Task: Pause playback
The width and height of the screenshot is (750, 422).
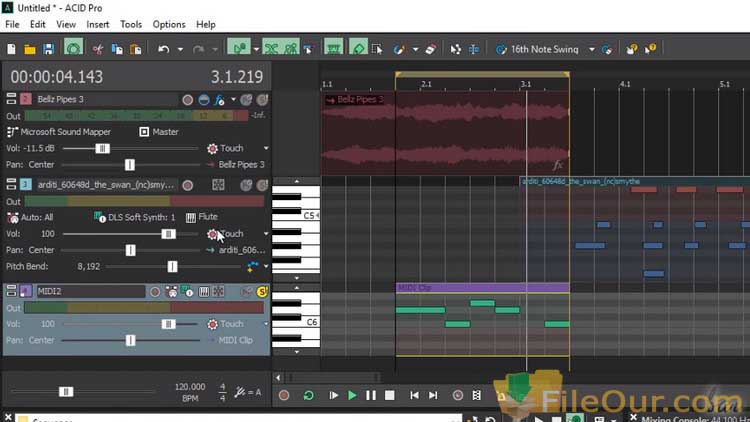Action: [371, 395]
